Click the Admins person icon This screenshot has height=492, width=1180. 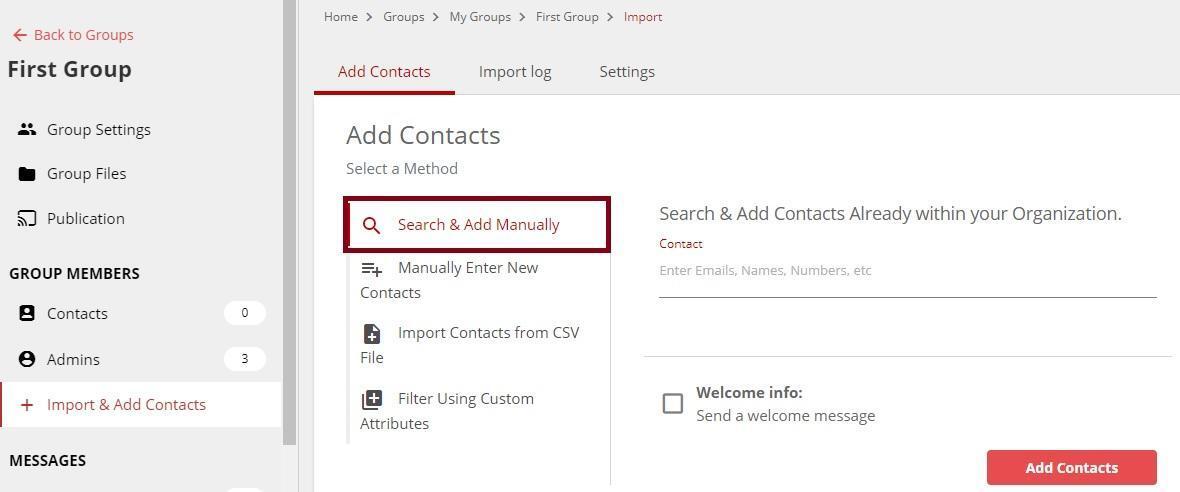[x=27, y=360]
